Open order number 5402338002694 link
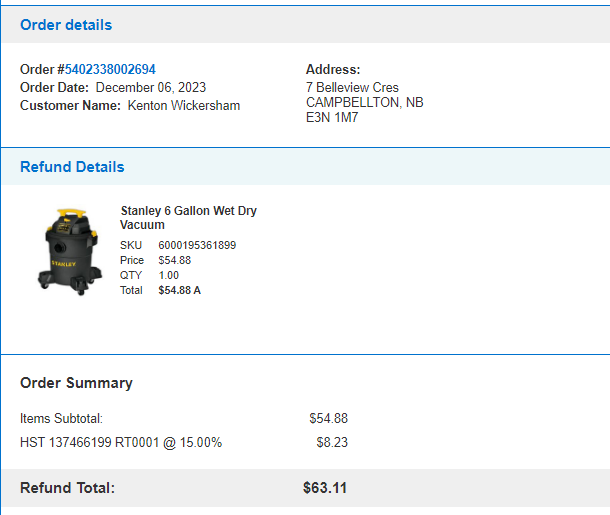610x515 pixels. pyautogui.click(x=110, y=69)
